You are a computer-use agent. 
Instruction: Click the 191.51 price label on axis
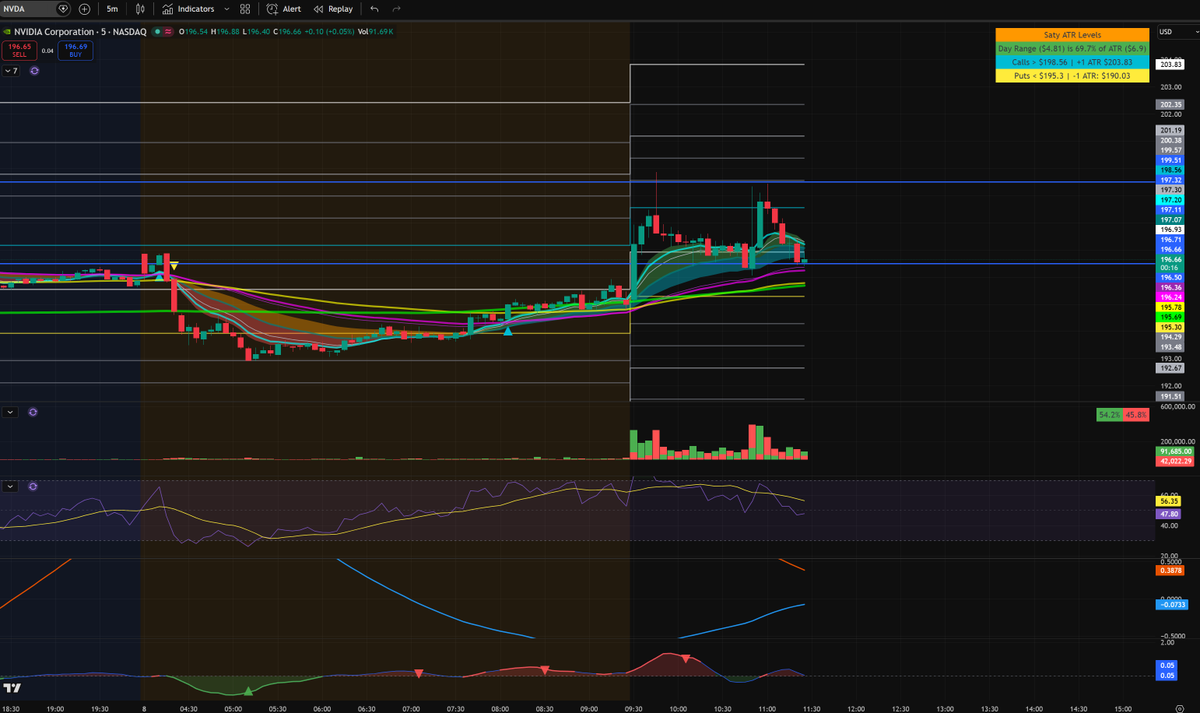(x=1171, y=395)
